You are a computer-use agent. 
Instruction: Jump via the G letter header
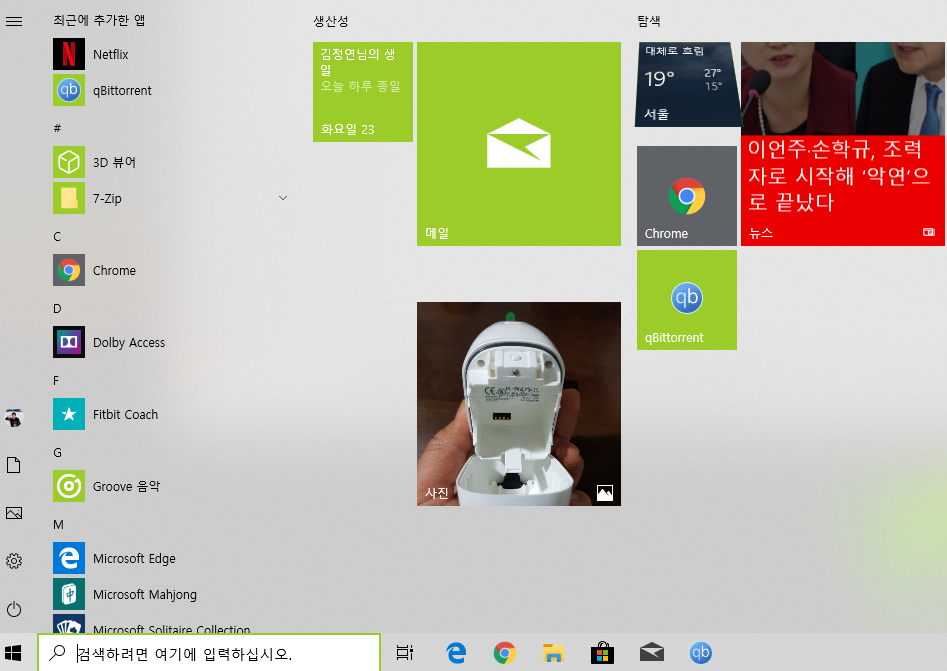point(57,452)
